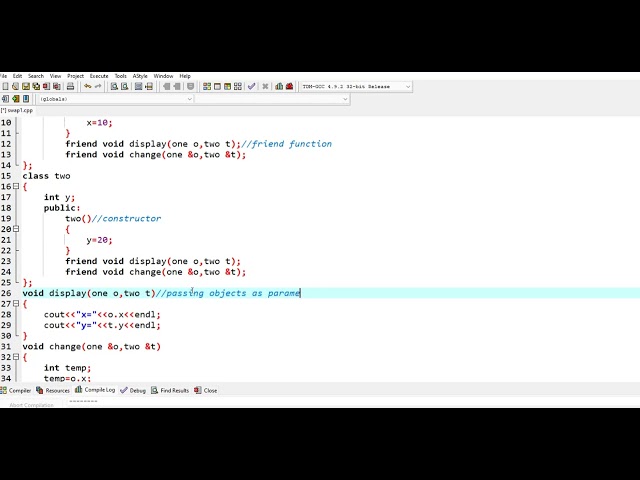Click the Delete Profiling Information icon

pos(289,87)
